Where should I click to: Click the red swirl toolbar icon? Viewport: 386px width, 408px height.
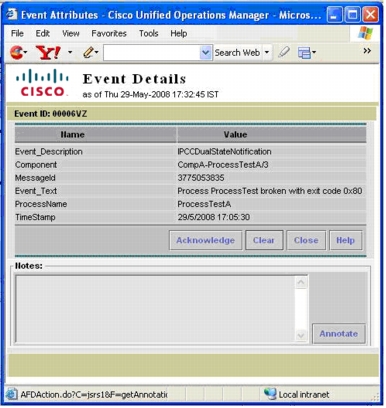[16, 52]
